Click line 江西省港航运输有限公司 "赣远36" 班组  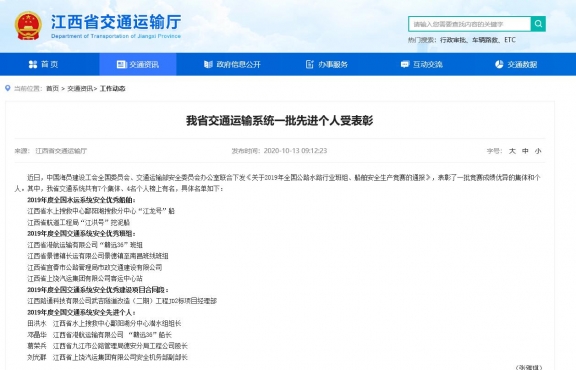coord(85,245)
